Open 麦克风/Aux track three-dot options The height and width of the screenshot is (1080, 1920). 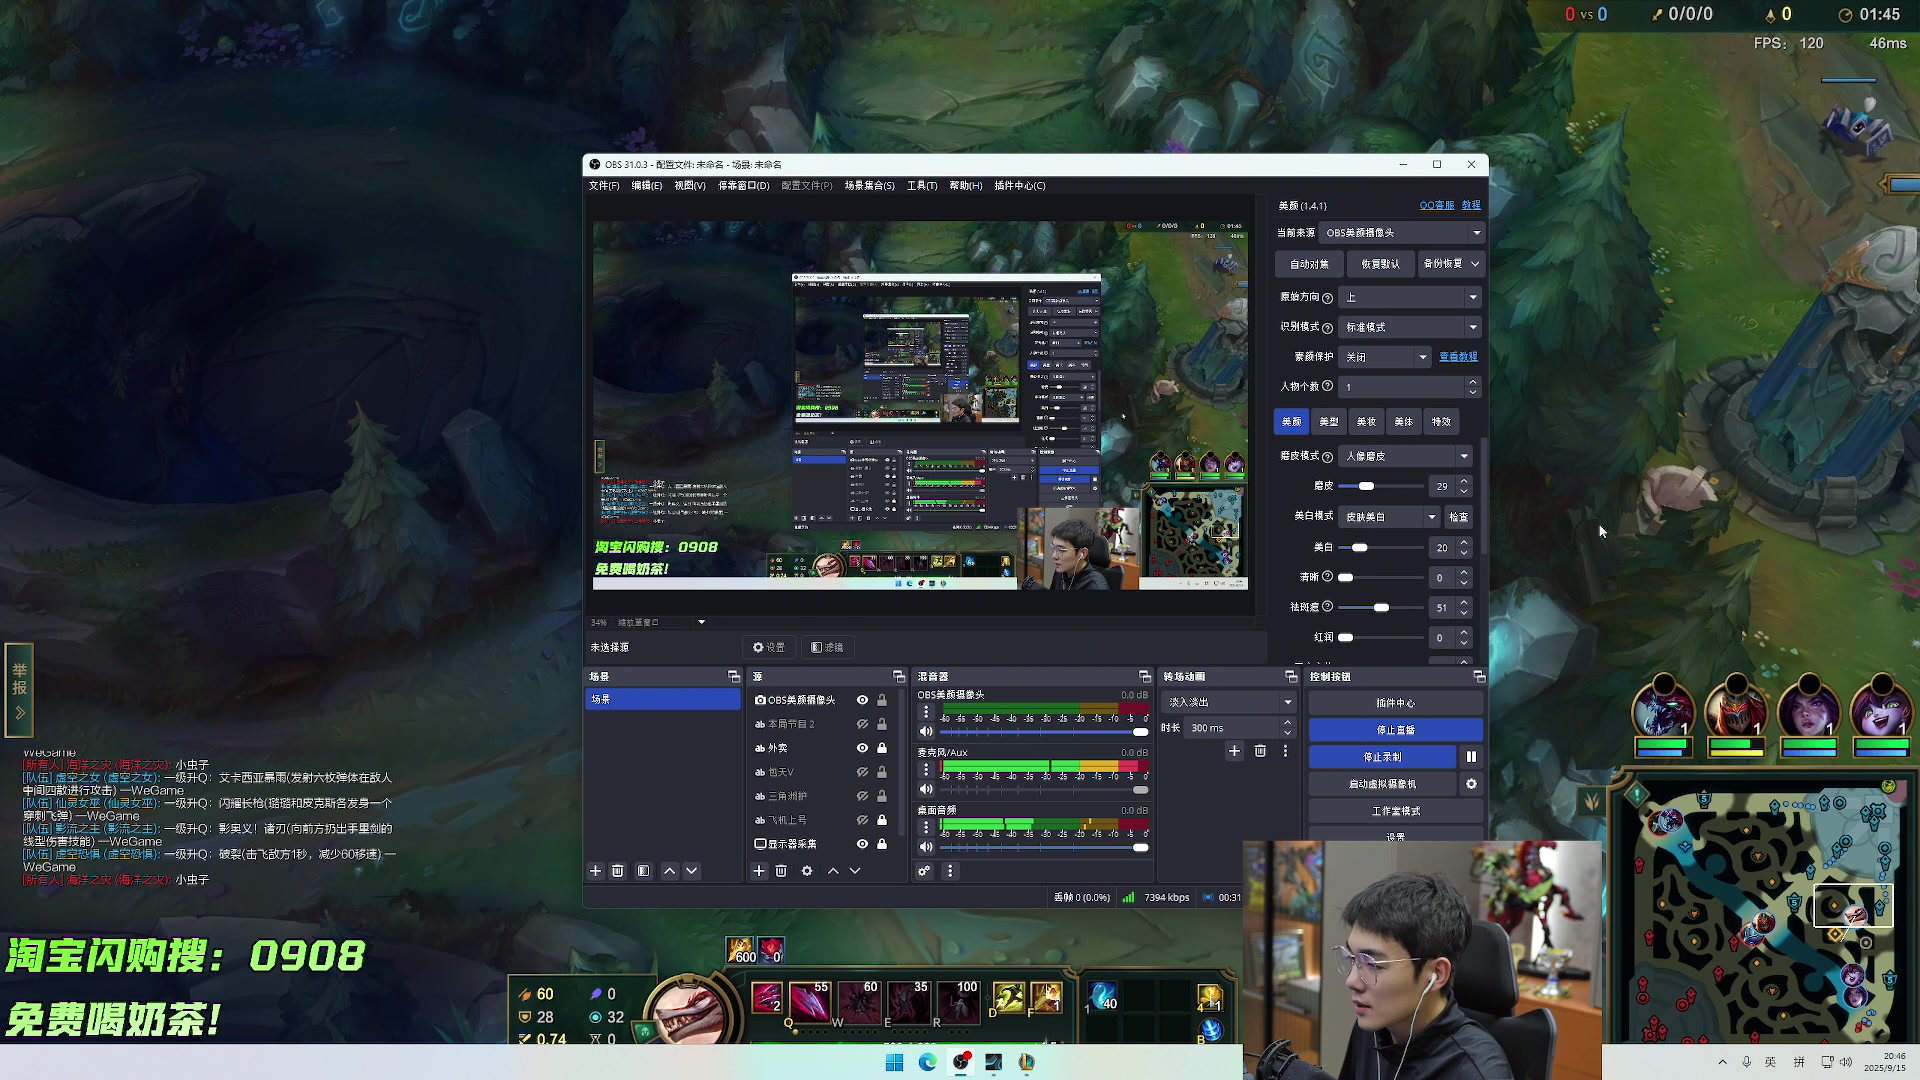(926, 770)
